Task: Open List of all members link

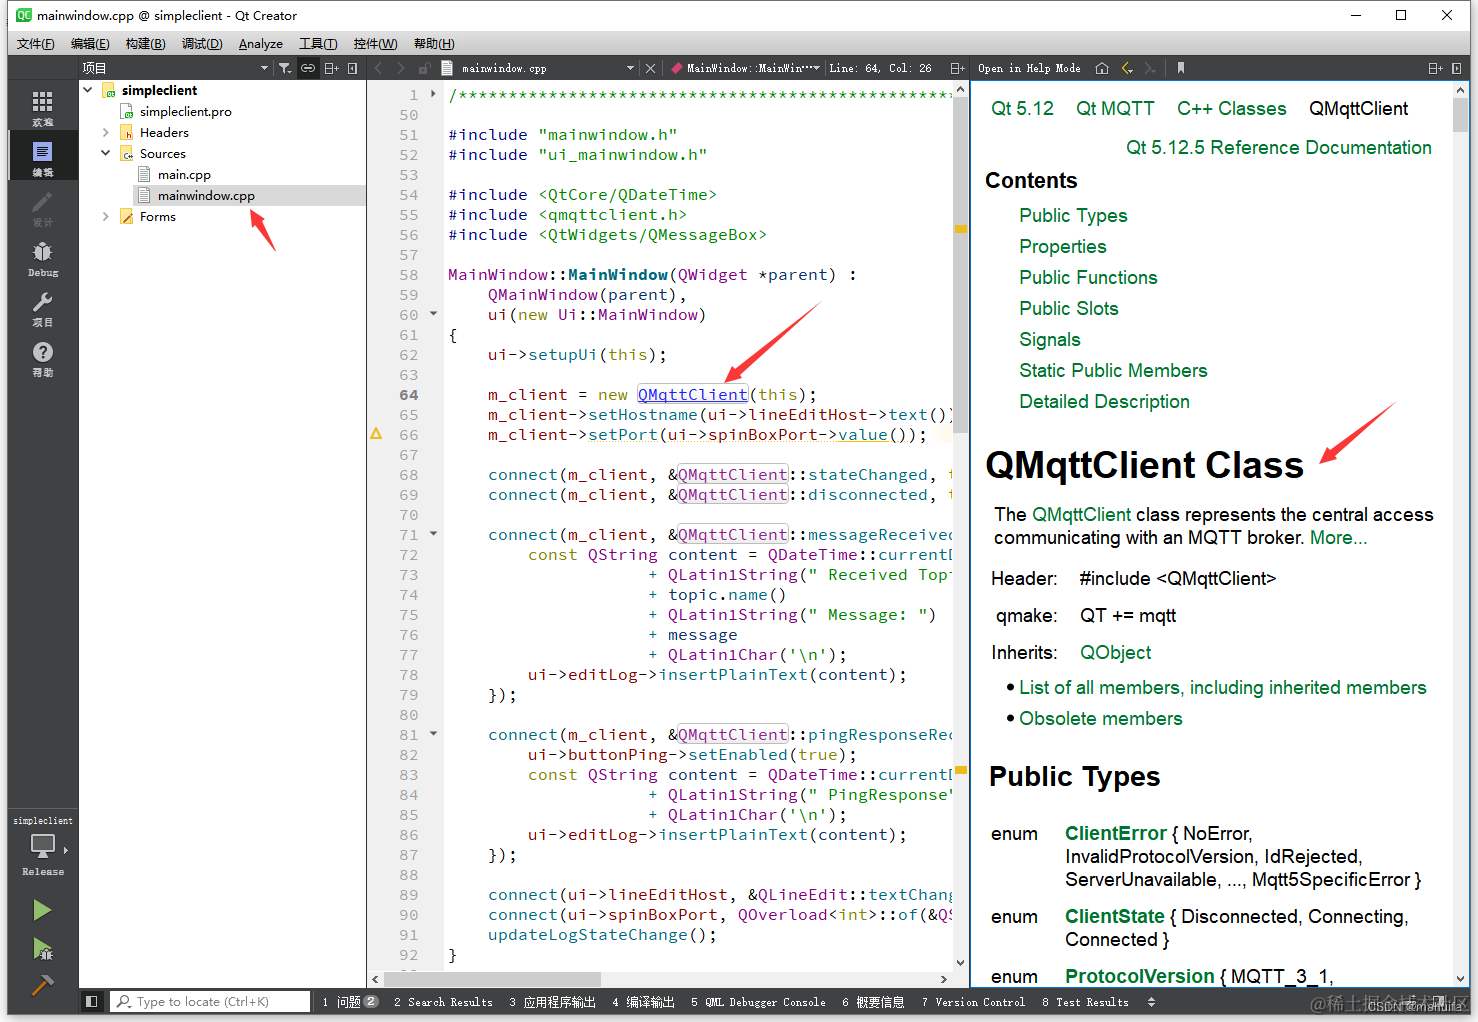Action: pos(1222,687)
